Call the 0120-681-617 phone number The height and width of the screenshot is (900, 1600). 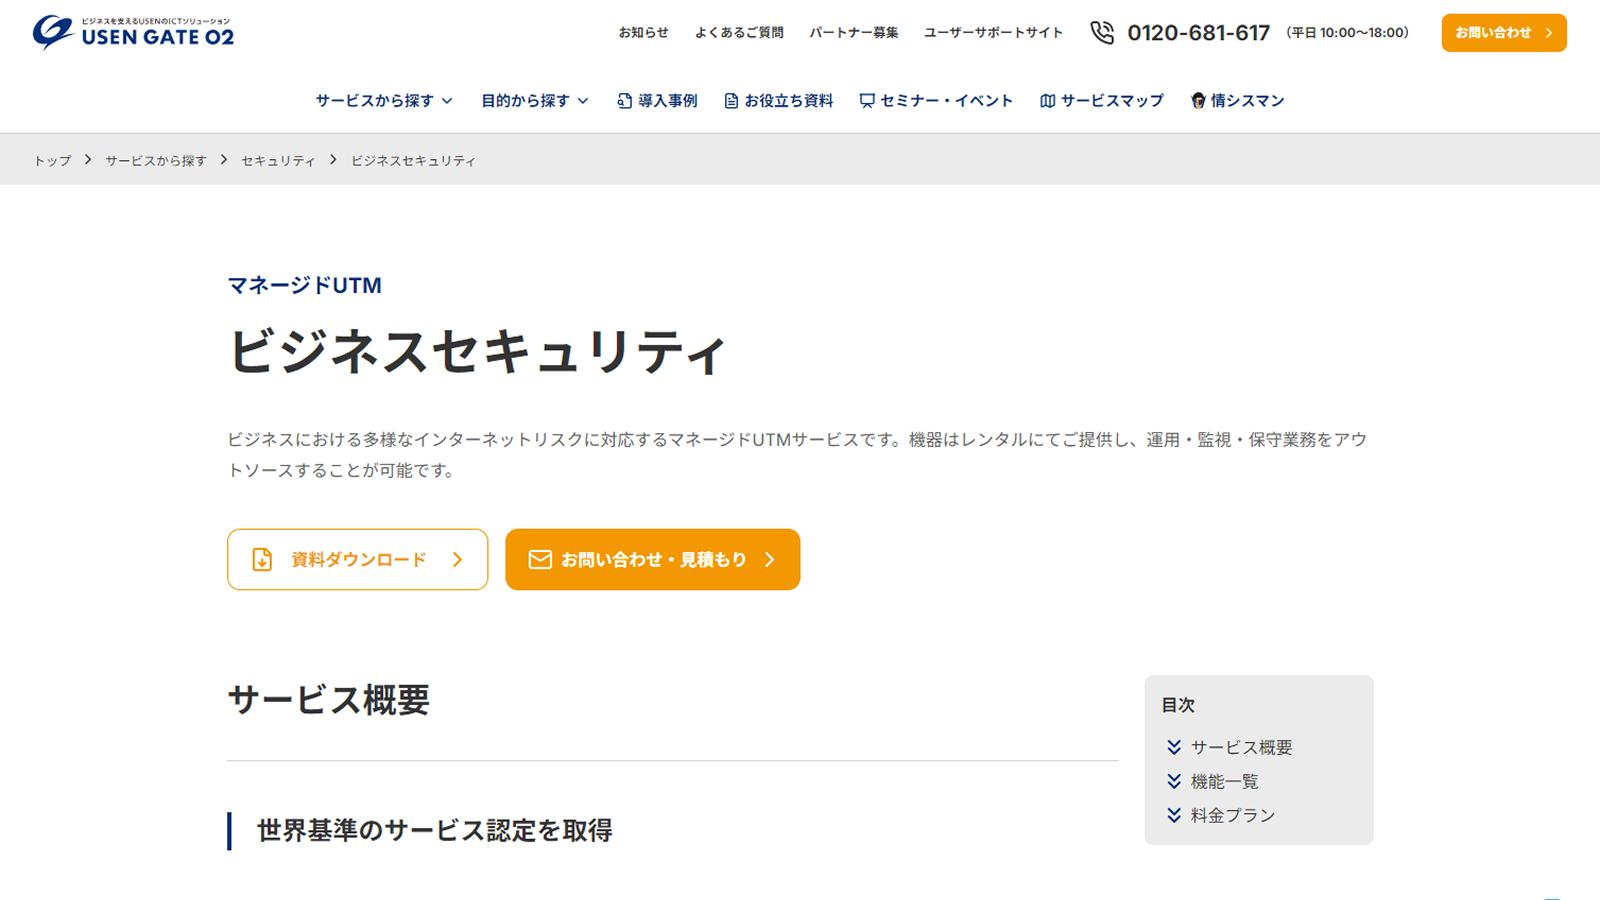click(1199, 33)
